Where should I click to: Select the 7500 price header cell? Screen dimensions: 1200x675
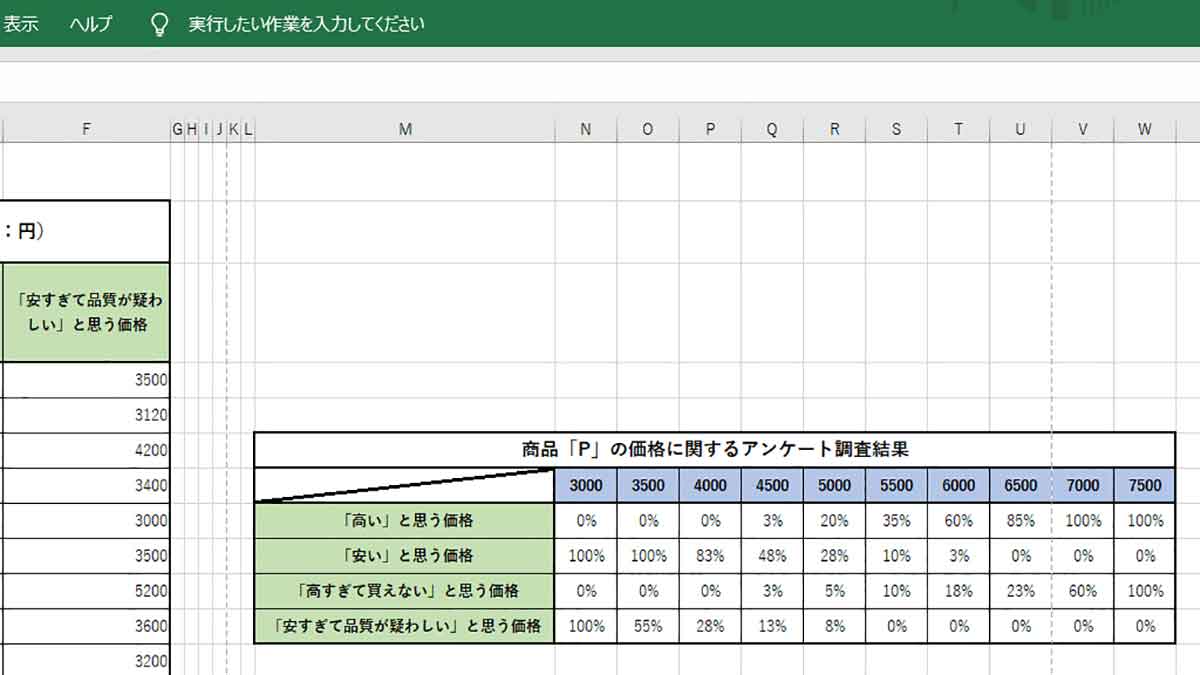point(1143,485)
